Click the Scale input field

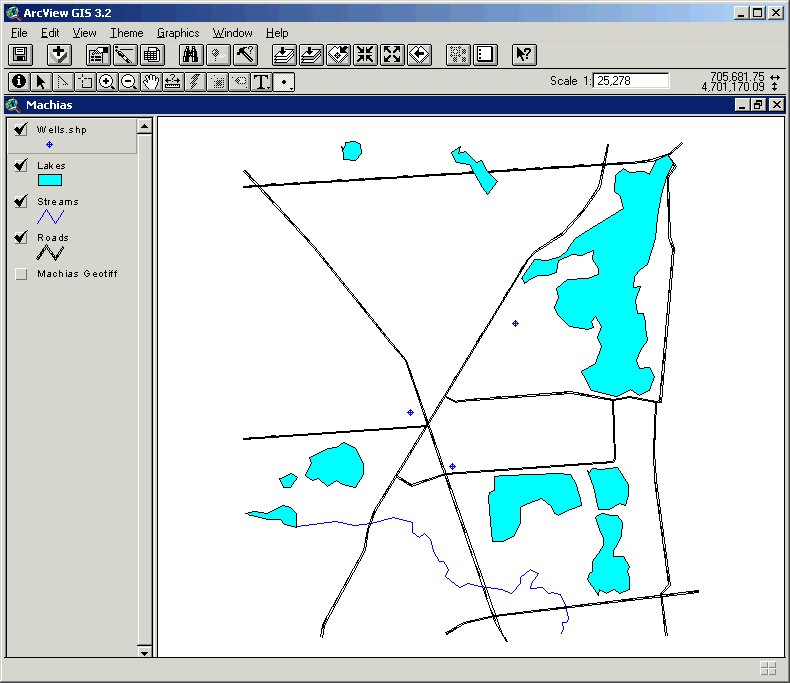click(631, 81)
